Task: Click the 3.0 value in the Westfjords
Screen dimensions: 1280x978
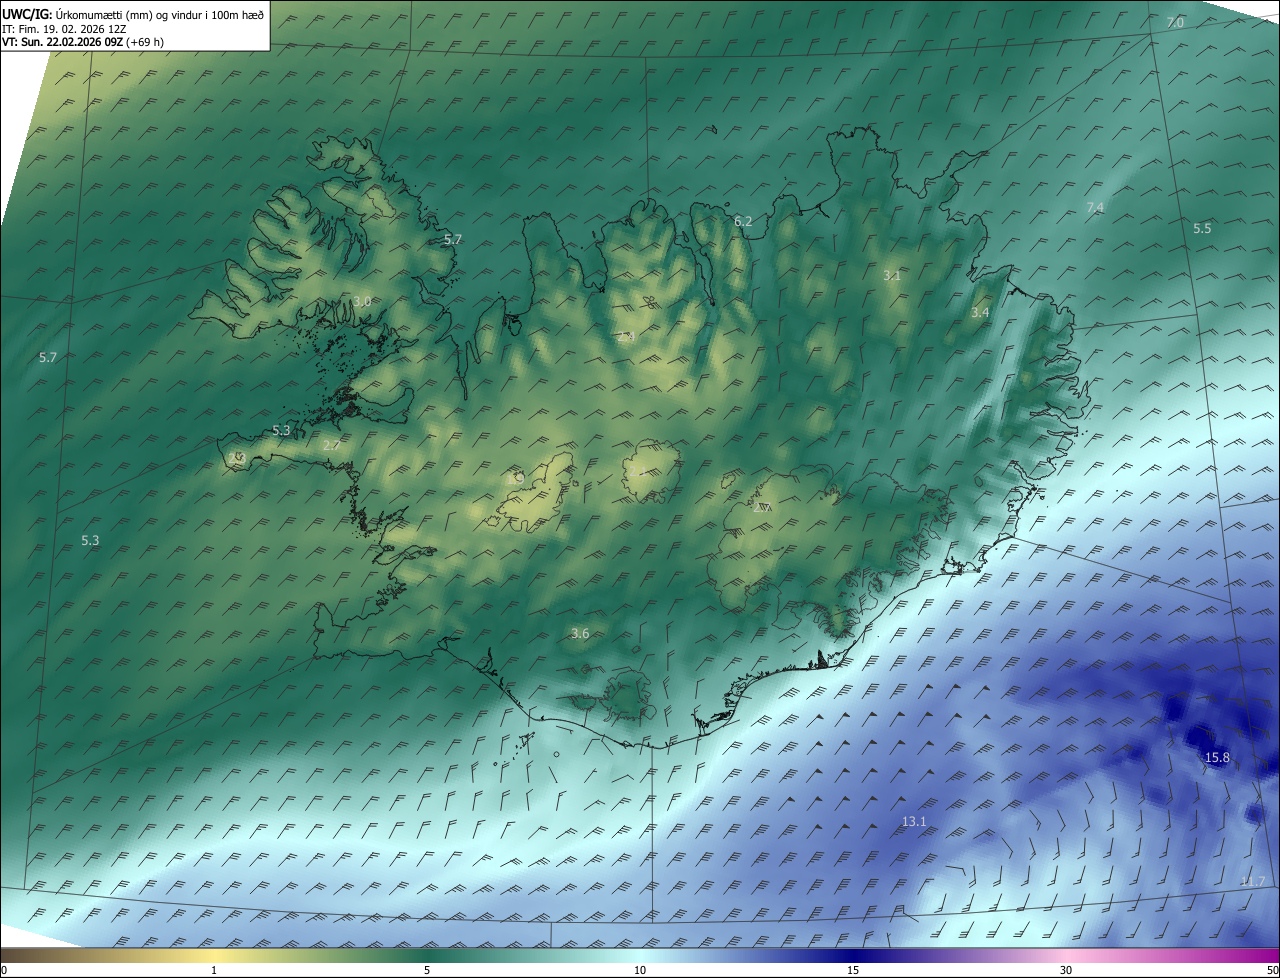Action: click(362, 301)
